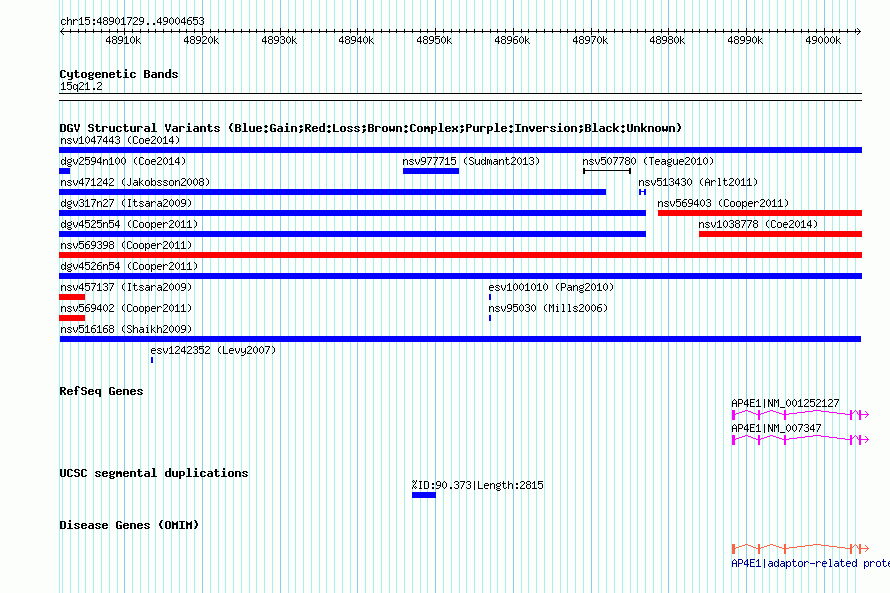
Task: Select the nsv569398 (Cooper2011) full-width red bar
Action: coord(460,255)
